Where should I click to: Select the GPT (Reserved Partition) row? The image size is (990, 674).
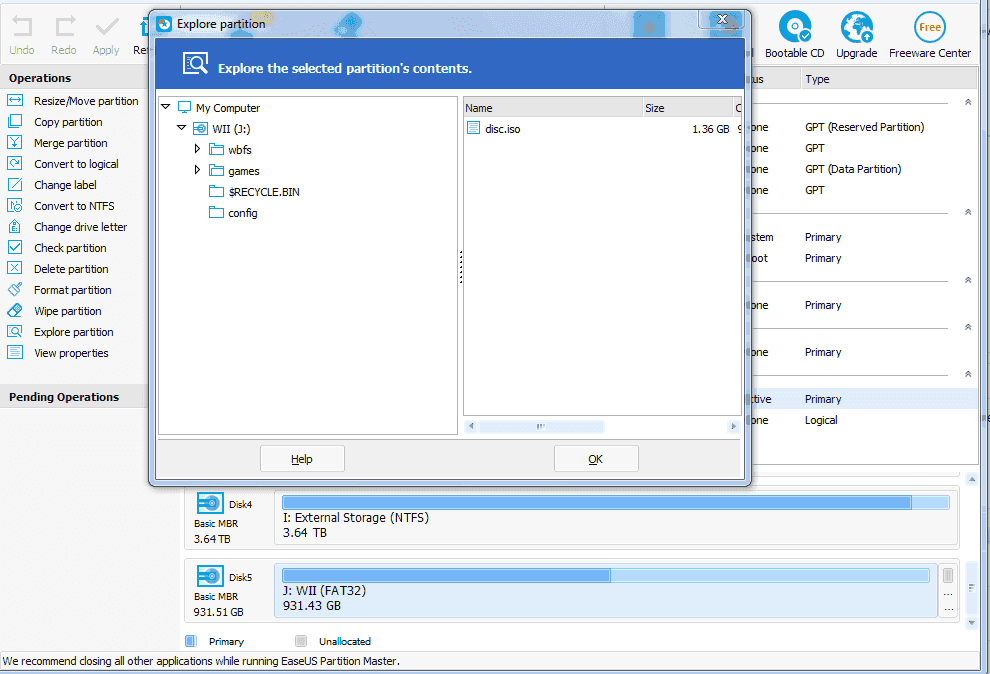[x=862, y=127]
